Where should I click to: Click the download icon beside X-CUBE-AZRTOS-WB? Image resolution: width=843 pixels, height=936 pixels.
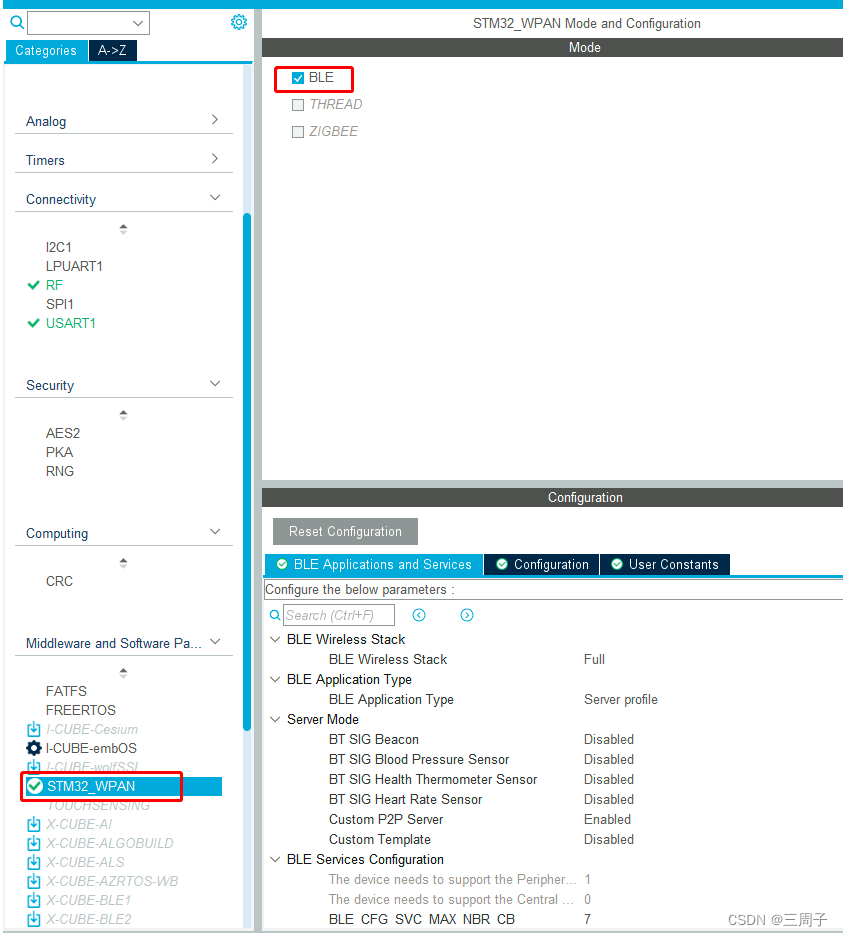click(34, 881)
